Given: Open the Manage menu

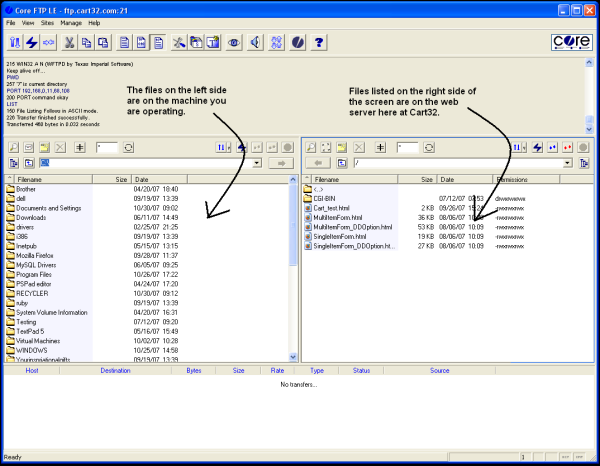Looking at the screenshot, I should point(71,23).
